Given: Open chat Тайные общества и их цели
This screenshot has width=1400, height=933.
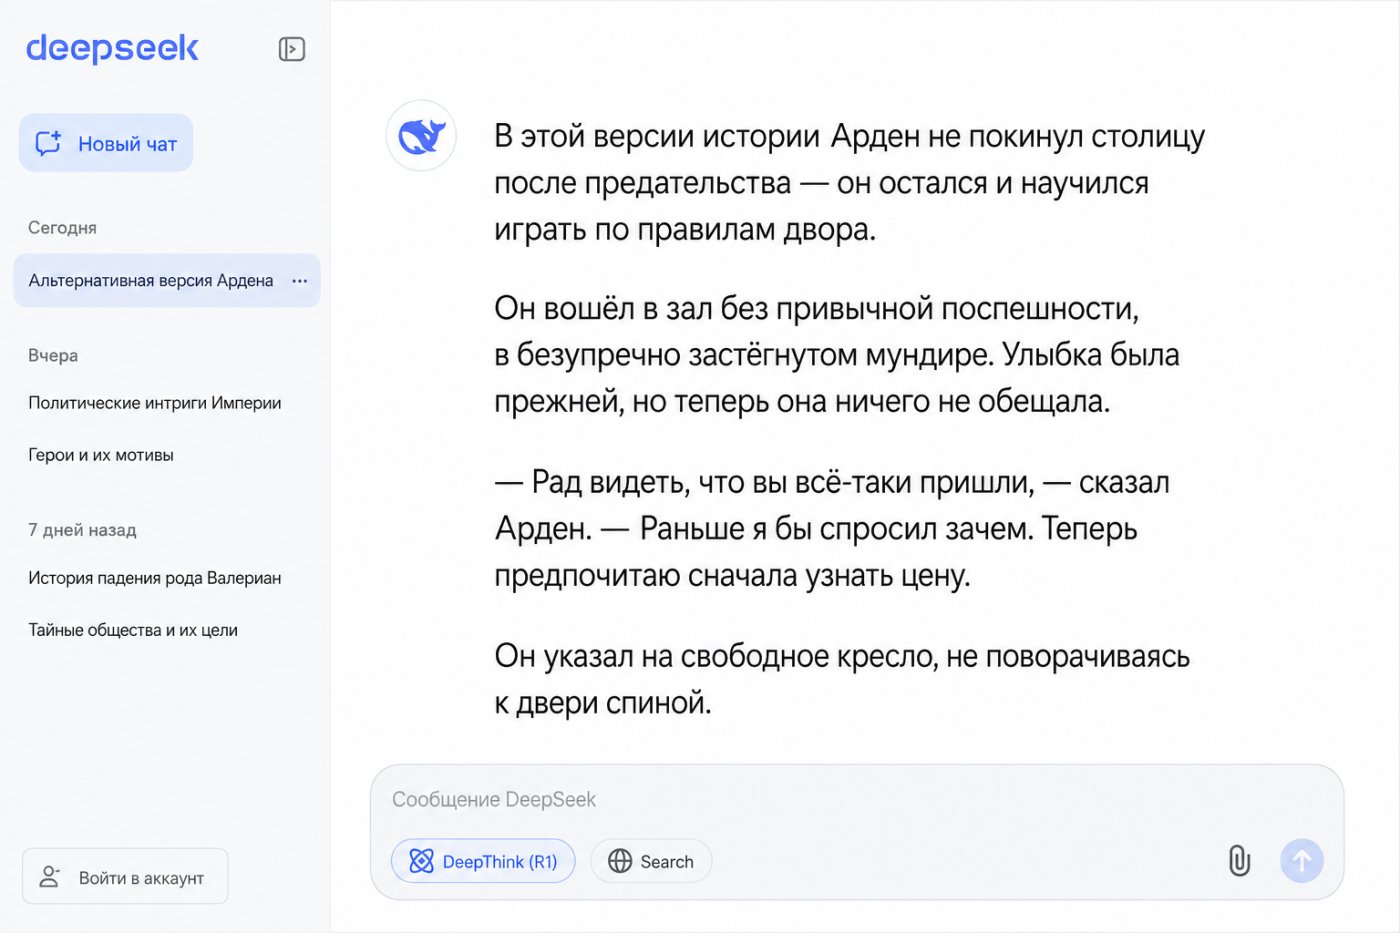Looking at the screenshot, I should click(x=133, y=630).
